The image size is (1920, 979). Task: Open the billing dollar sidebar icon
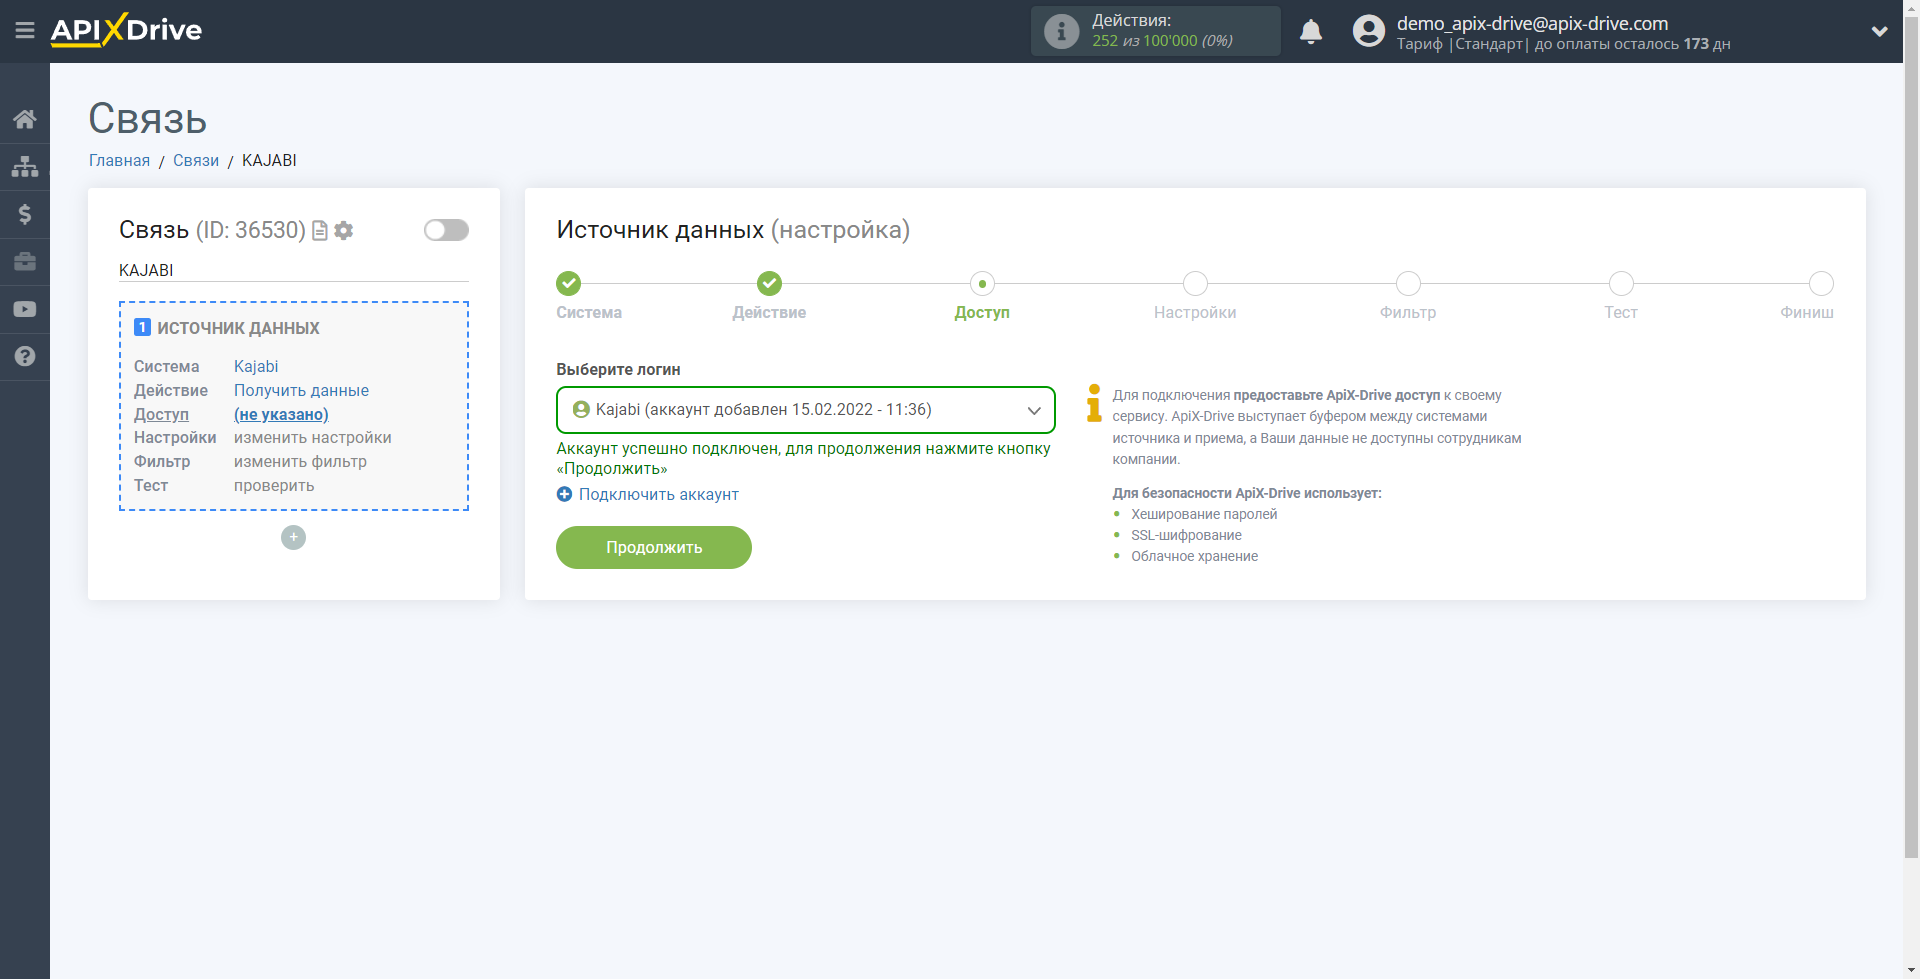[x=25, y=214]
